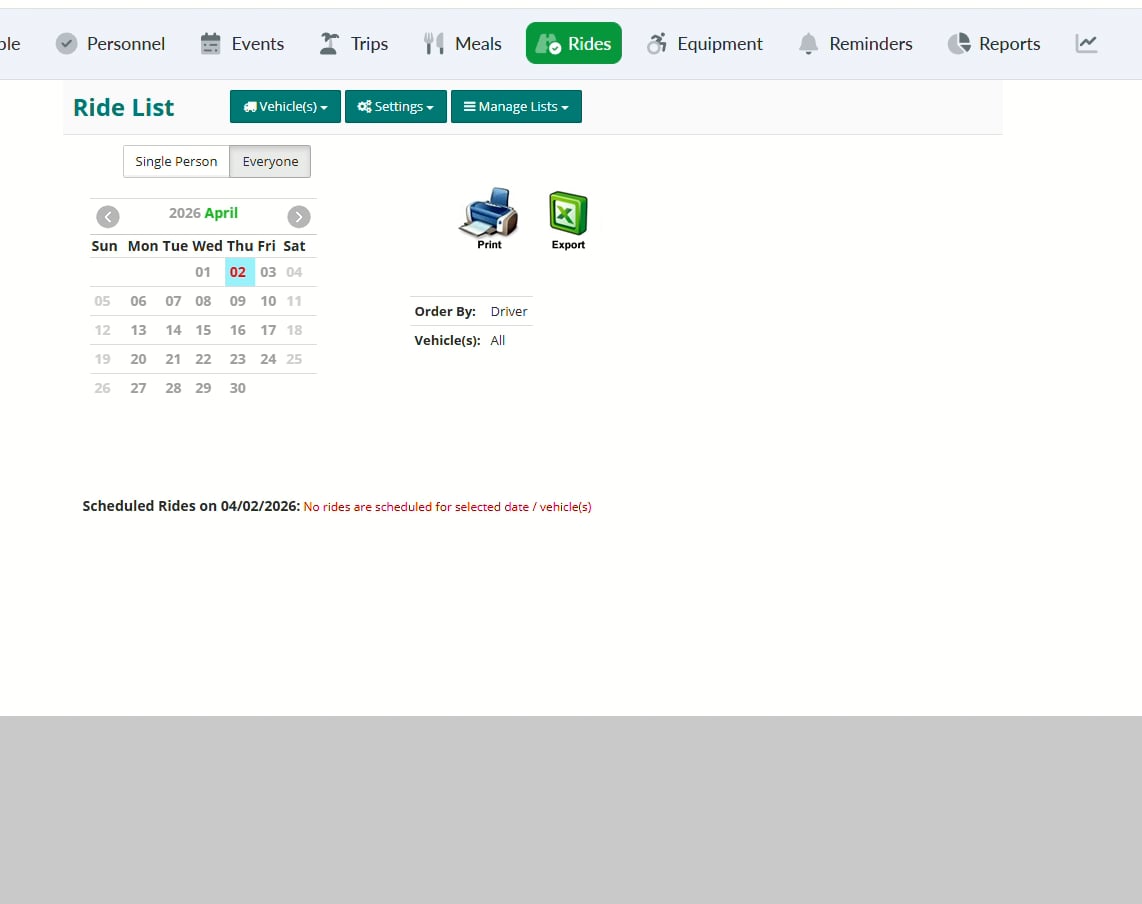Click the Order By value Driver
The image size is (1142, 904).
pos(508,312)
